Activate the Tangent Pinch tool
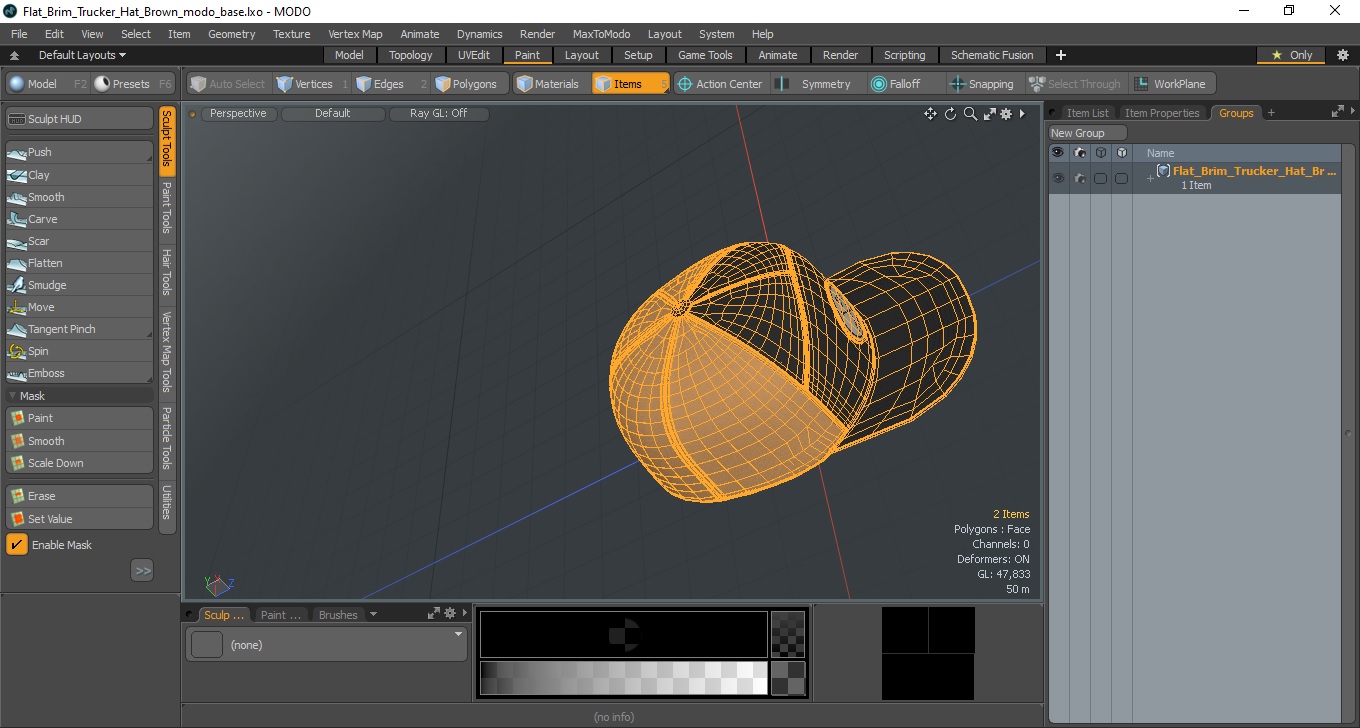Image resolution: width=1360 pixels, height=728 pixels. coord(79,329)
